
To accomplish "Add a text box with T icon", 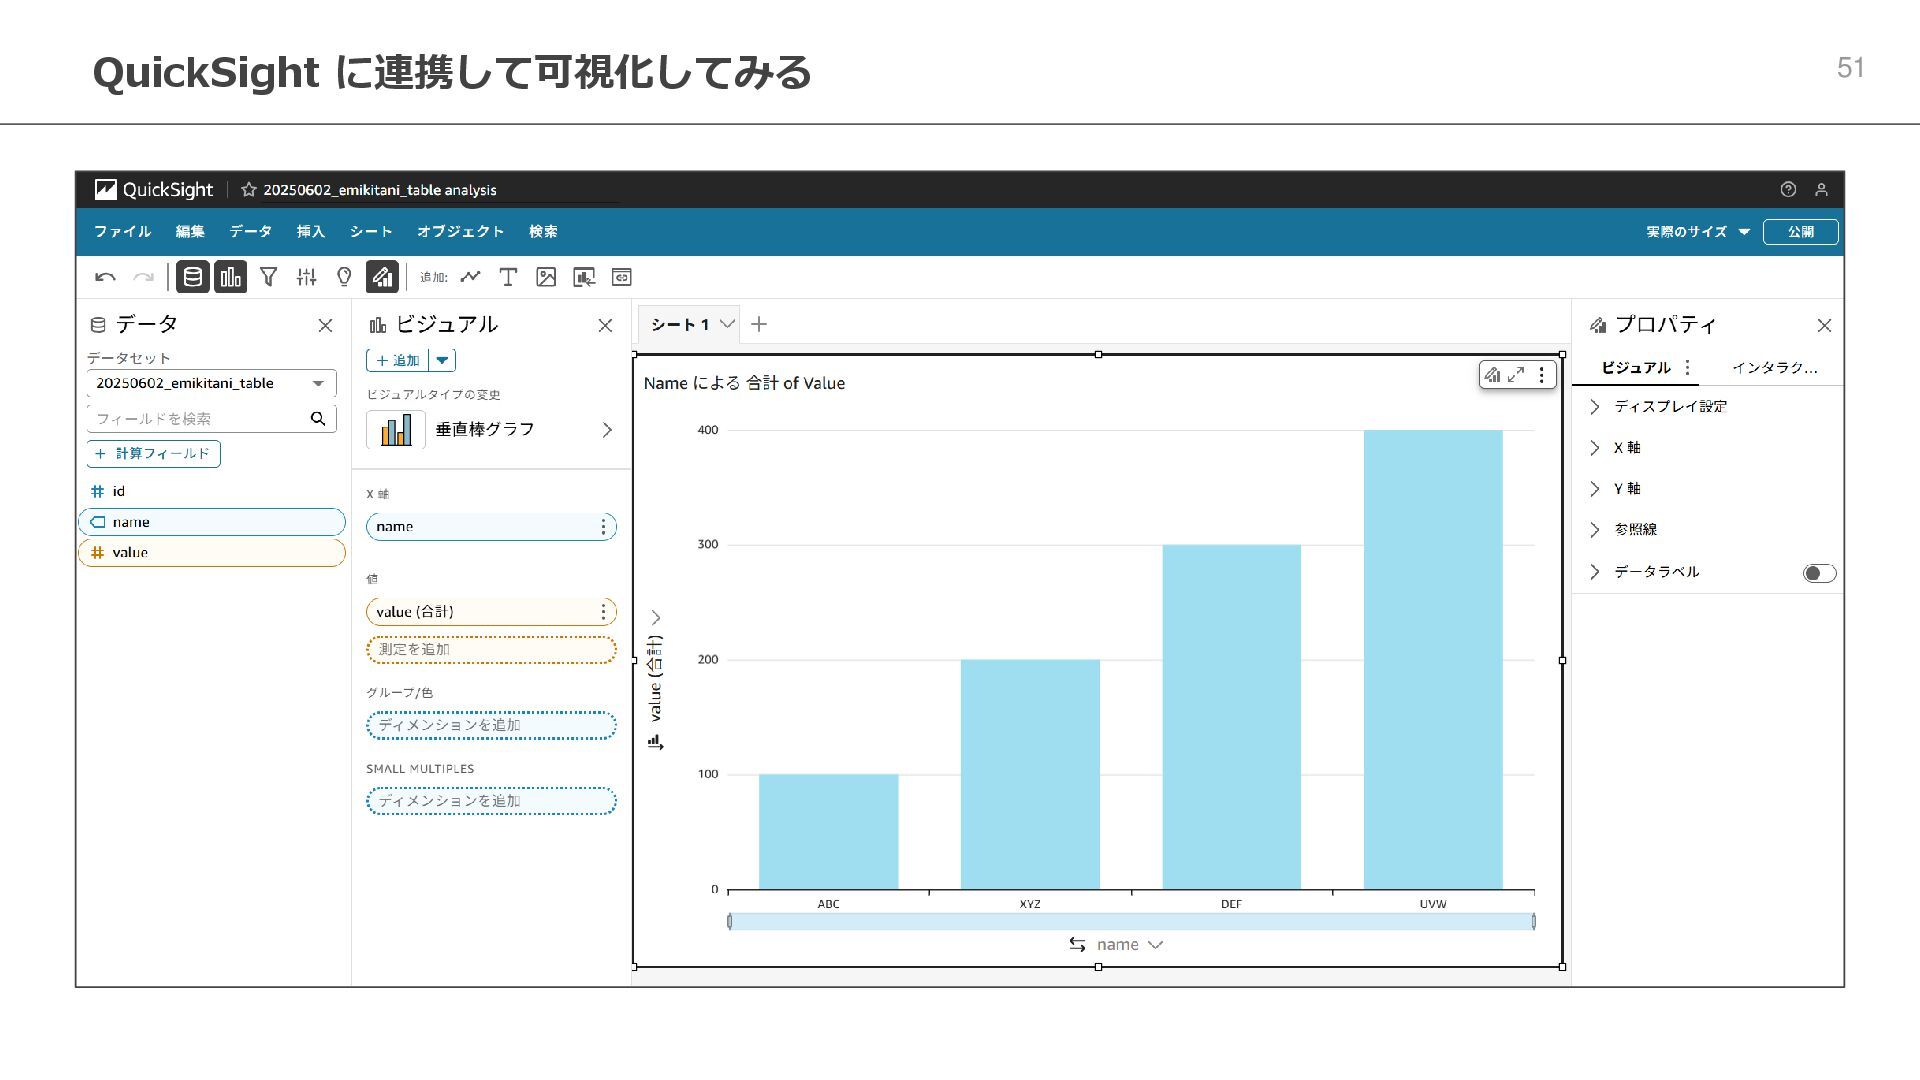I will point(508,277).
